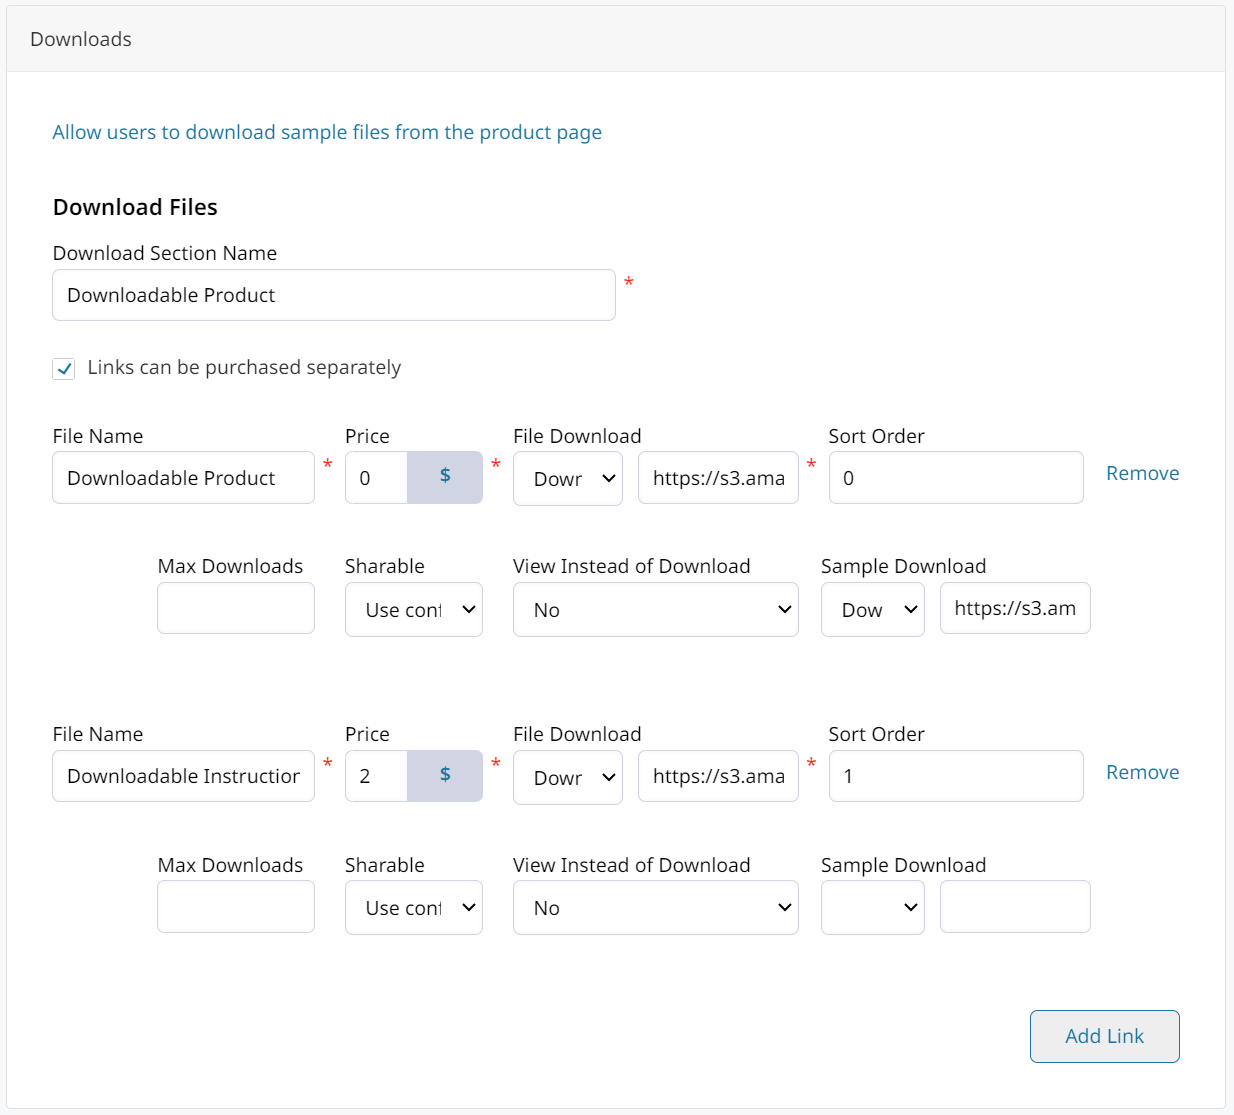Toggle Links can be purchased separately checkbox
The width and height of the screenshot is (1234, 1115).
(64, 369)
